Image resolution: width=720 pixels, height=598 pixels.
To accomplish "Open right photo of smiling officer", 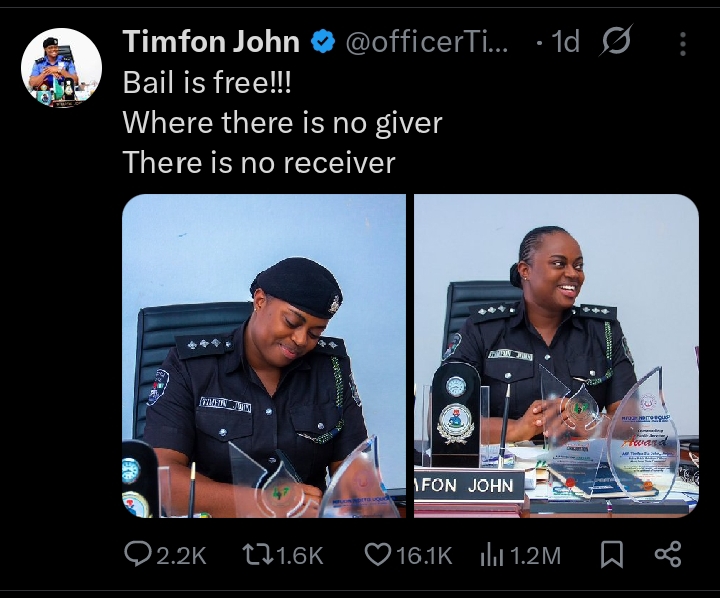I will pos(556,356).
